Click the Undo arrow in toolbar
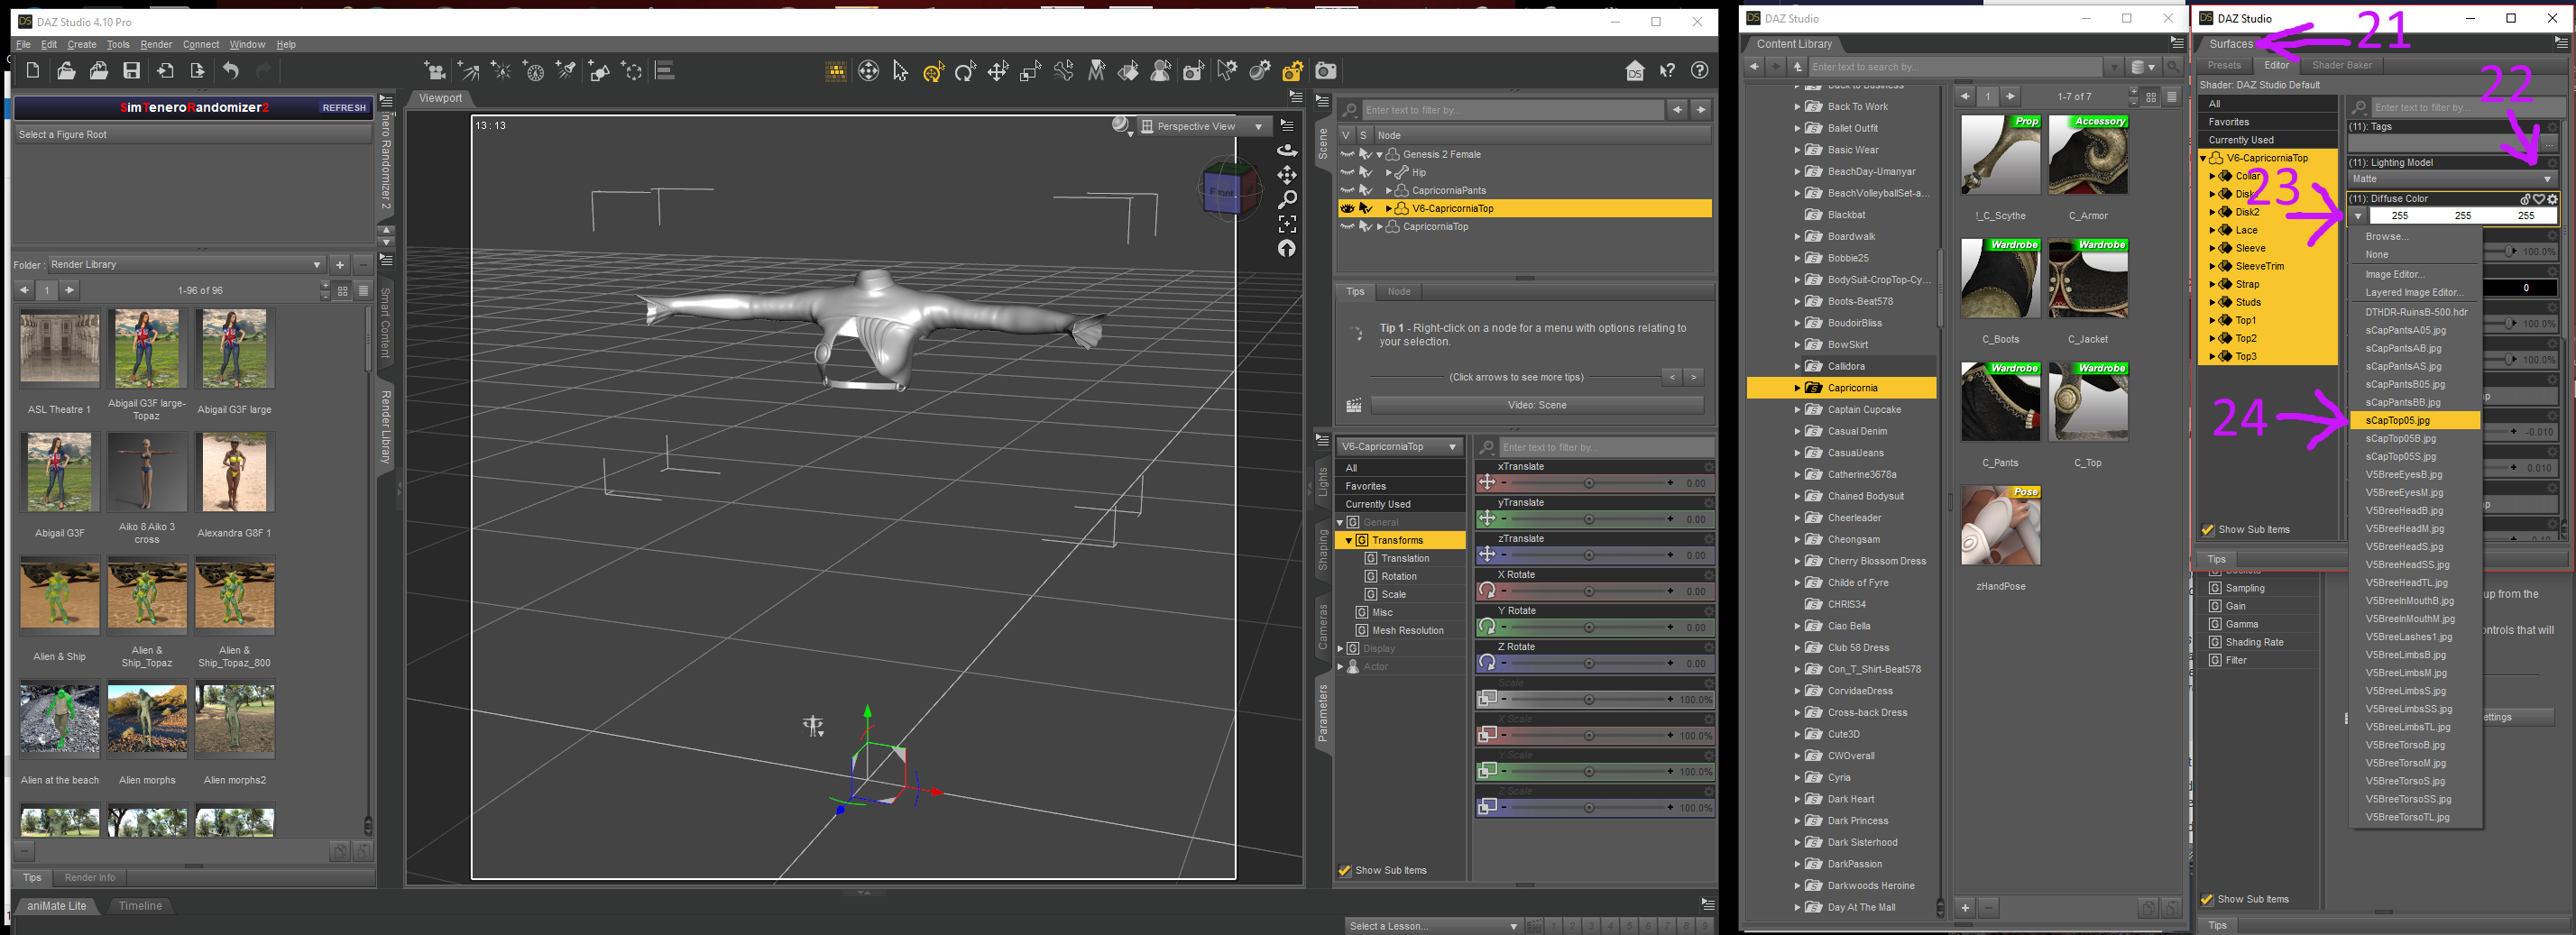 [231, 71]
